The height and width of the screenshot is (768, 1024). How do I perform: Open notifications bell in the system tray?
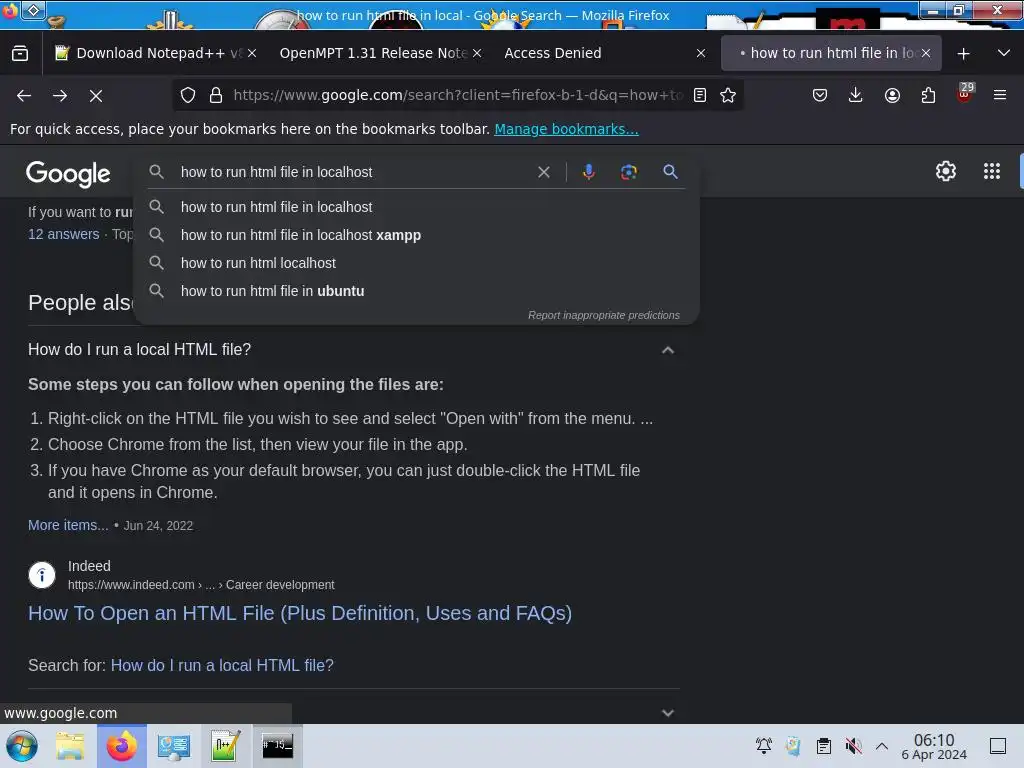tap(763, 746)
